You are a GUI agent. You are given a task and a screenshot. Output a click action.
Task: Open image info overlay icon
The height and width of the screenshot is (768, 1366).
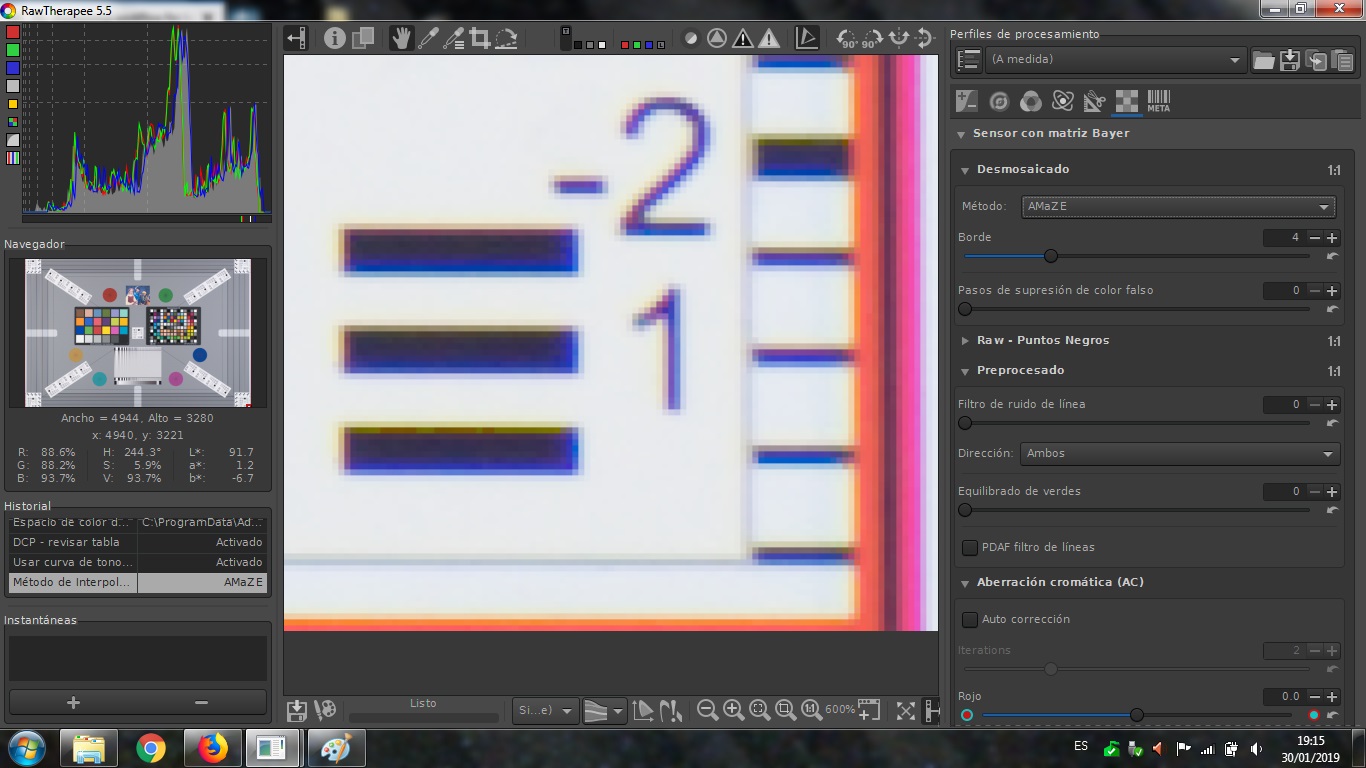(334, 38)
